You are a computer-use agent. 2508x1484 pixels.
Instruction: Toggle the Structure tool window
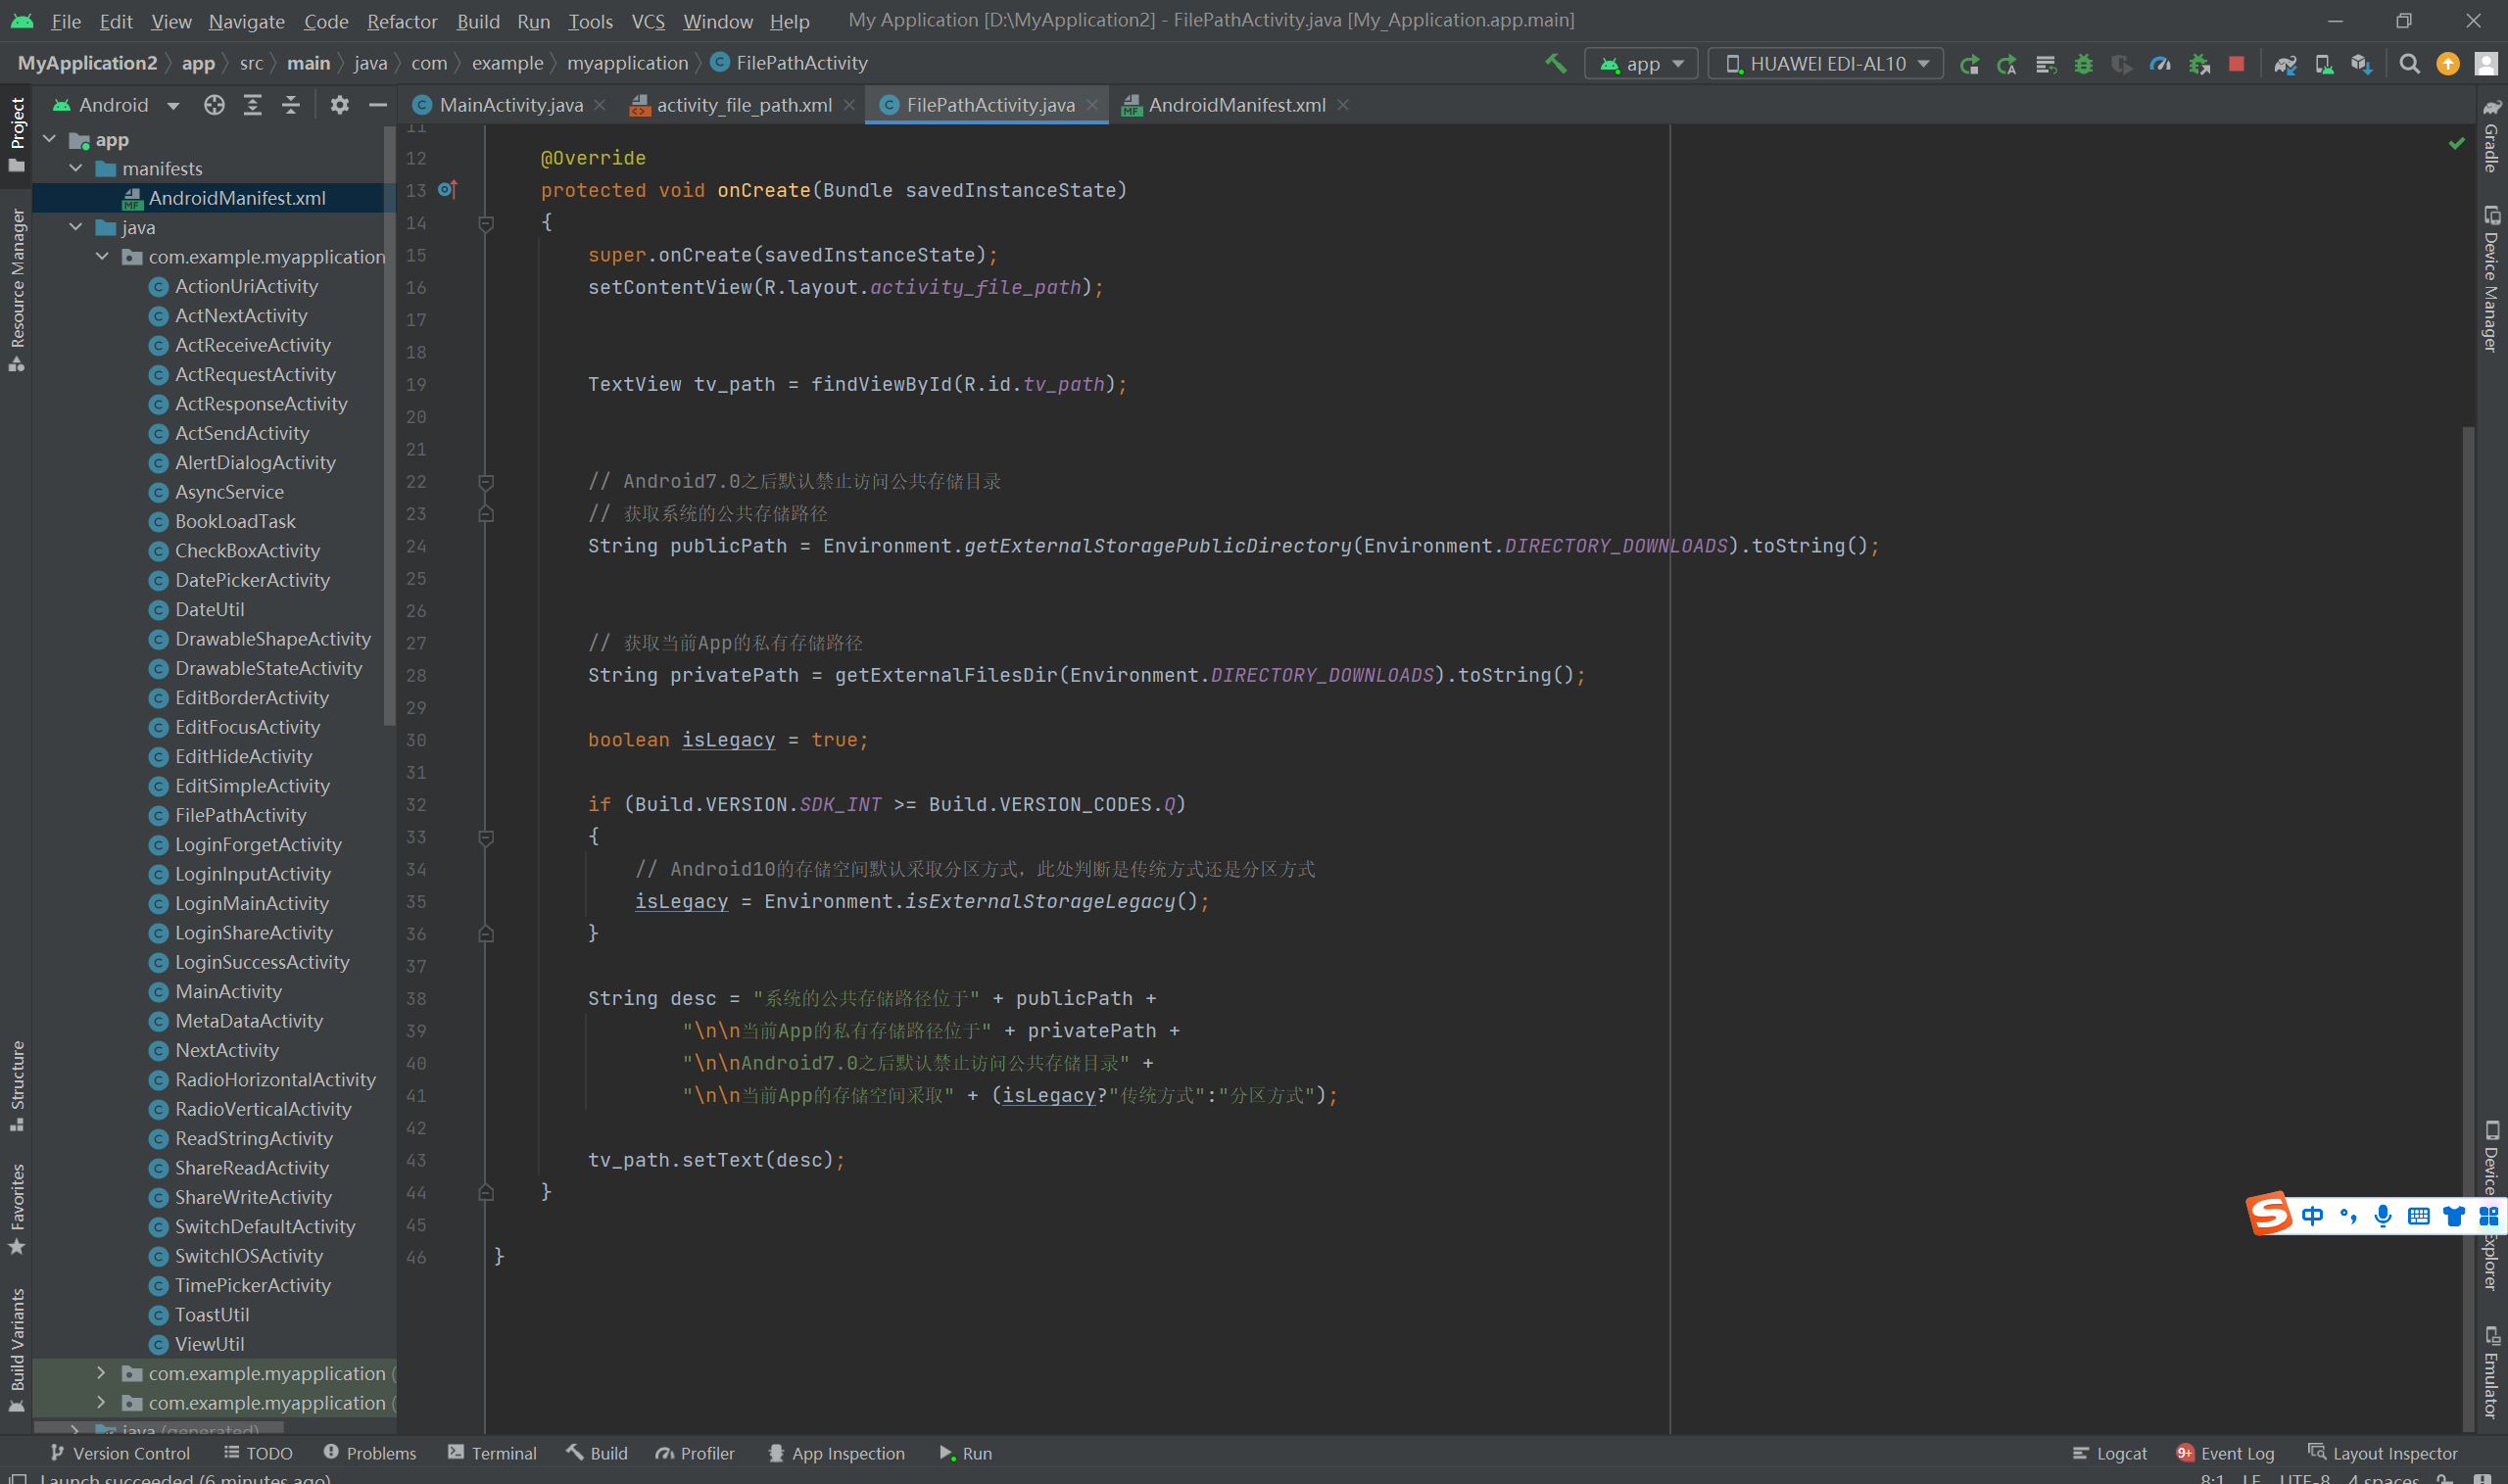pyautogui.click(x=16, y=1085)
